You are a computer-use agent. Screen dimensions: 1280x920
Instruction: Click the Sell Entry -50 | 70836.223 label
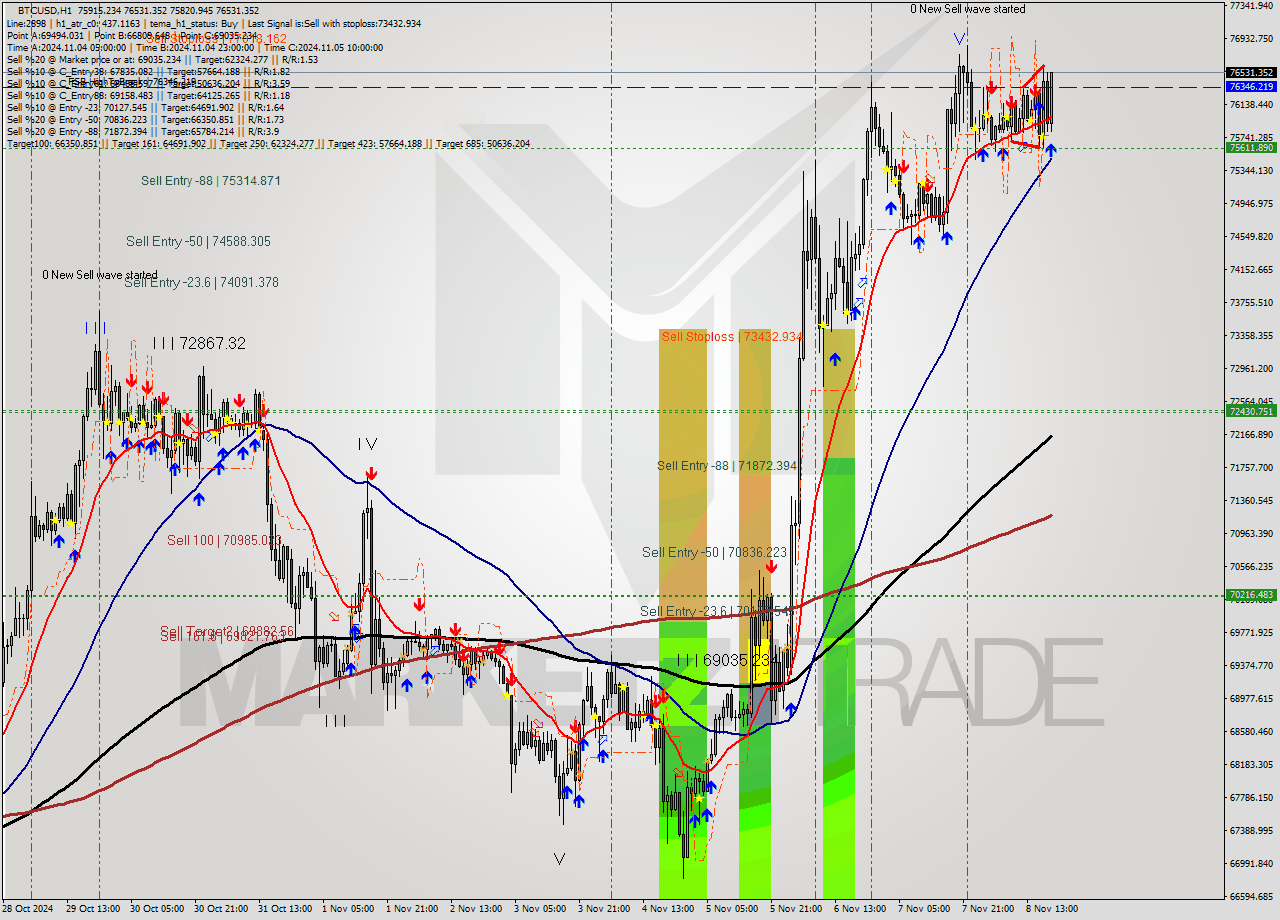coord(714,552)
